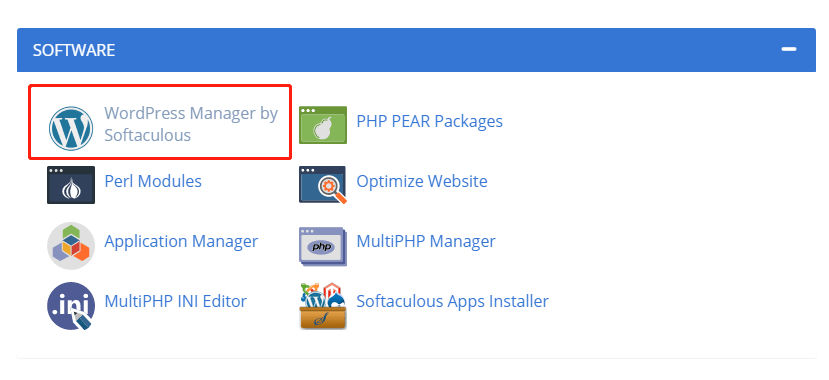Click the word Softaculous under WordPress Manager
Screen dimensions: 829x380
pyautogui.click(x=147, y=135)
